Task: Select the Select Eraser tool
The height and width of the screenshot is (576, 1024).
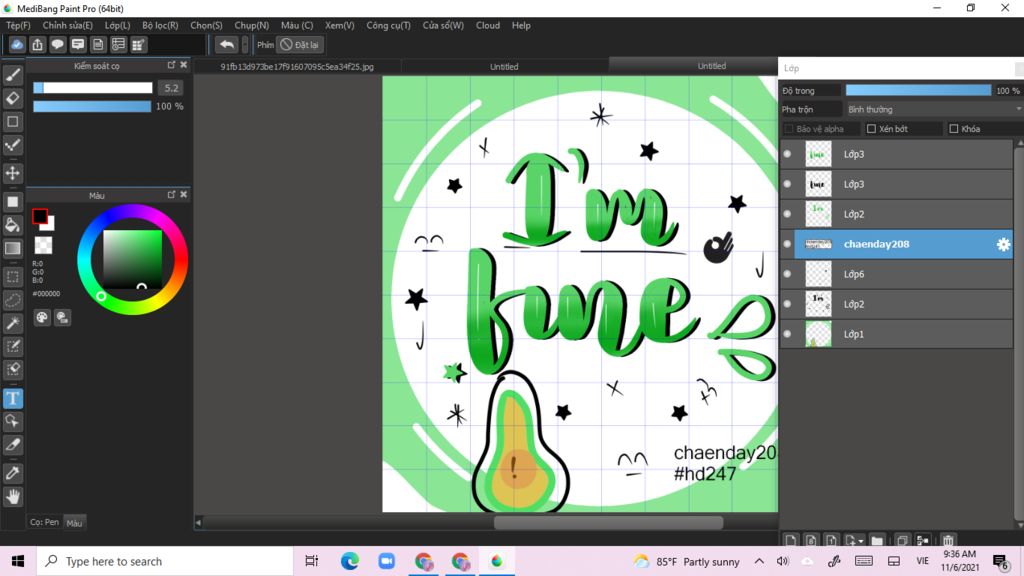Action: coord(12,369)
